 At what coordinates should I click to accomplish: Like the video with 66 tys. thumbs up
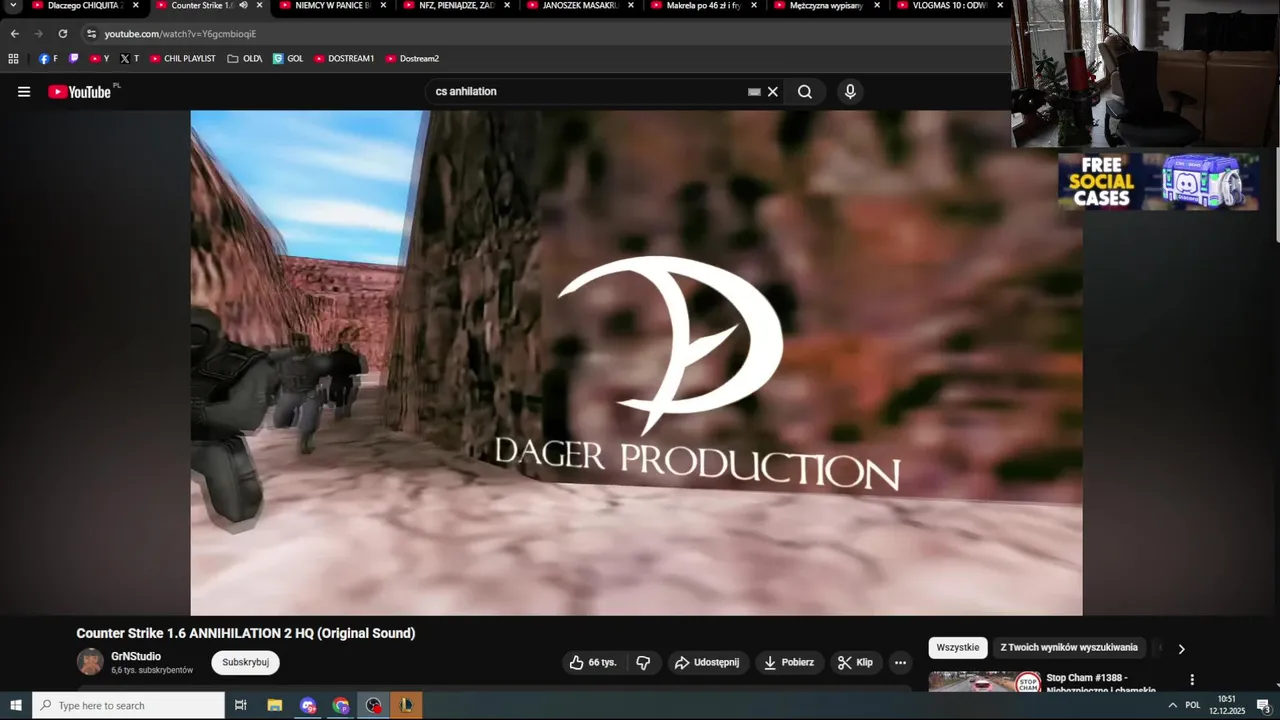593,662
